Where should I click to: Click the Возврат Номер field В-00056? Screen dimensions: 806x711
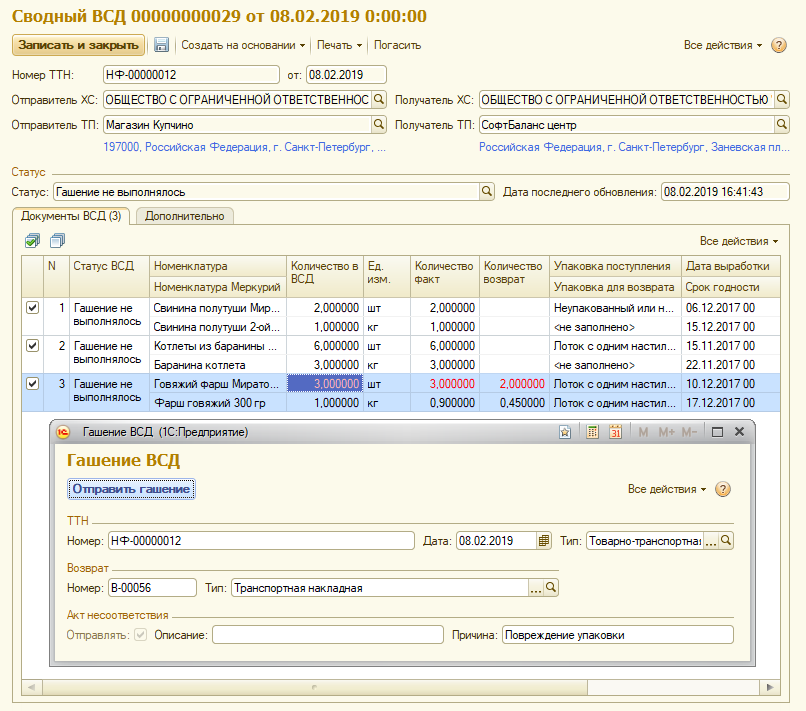[152, 588]
